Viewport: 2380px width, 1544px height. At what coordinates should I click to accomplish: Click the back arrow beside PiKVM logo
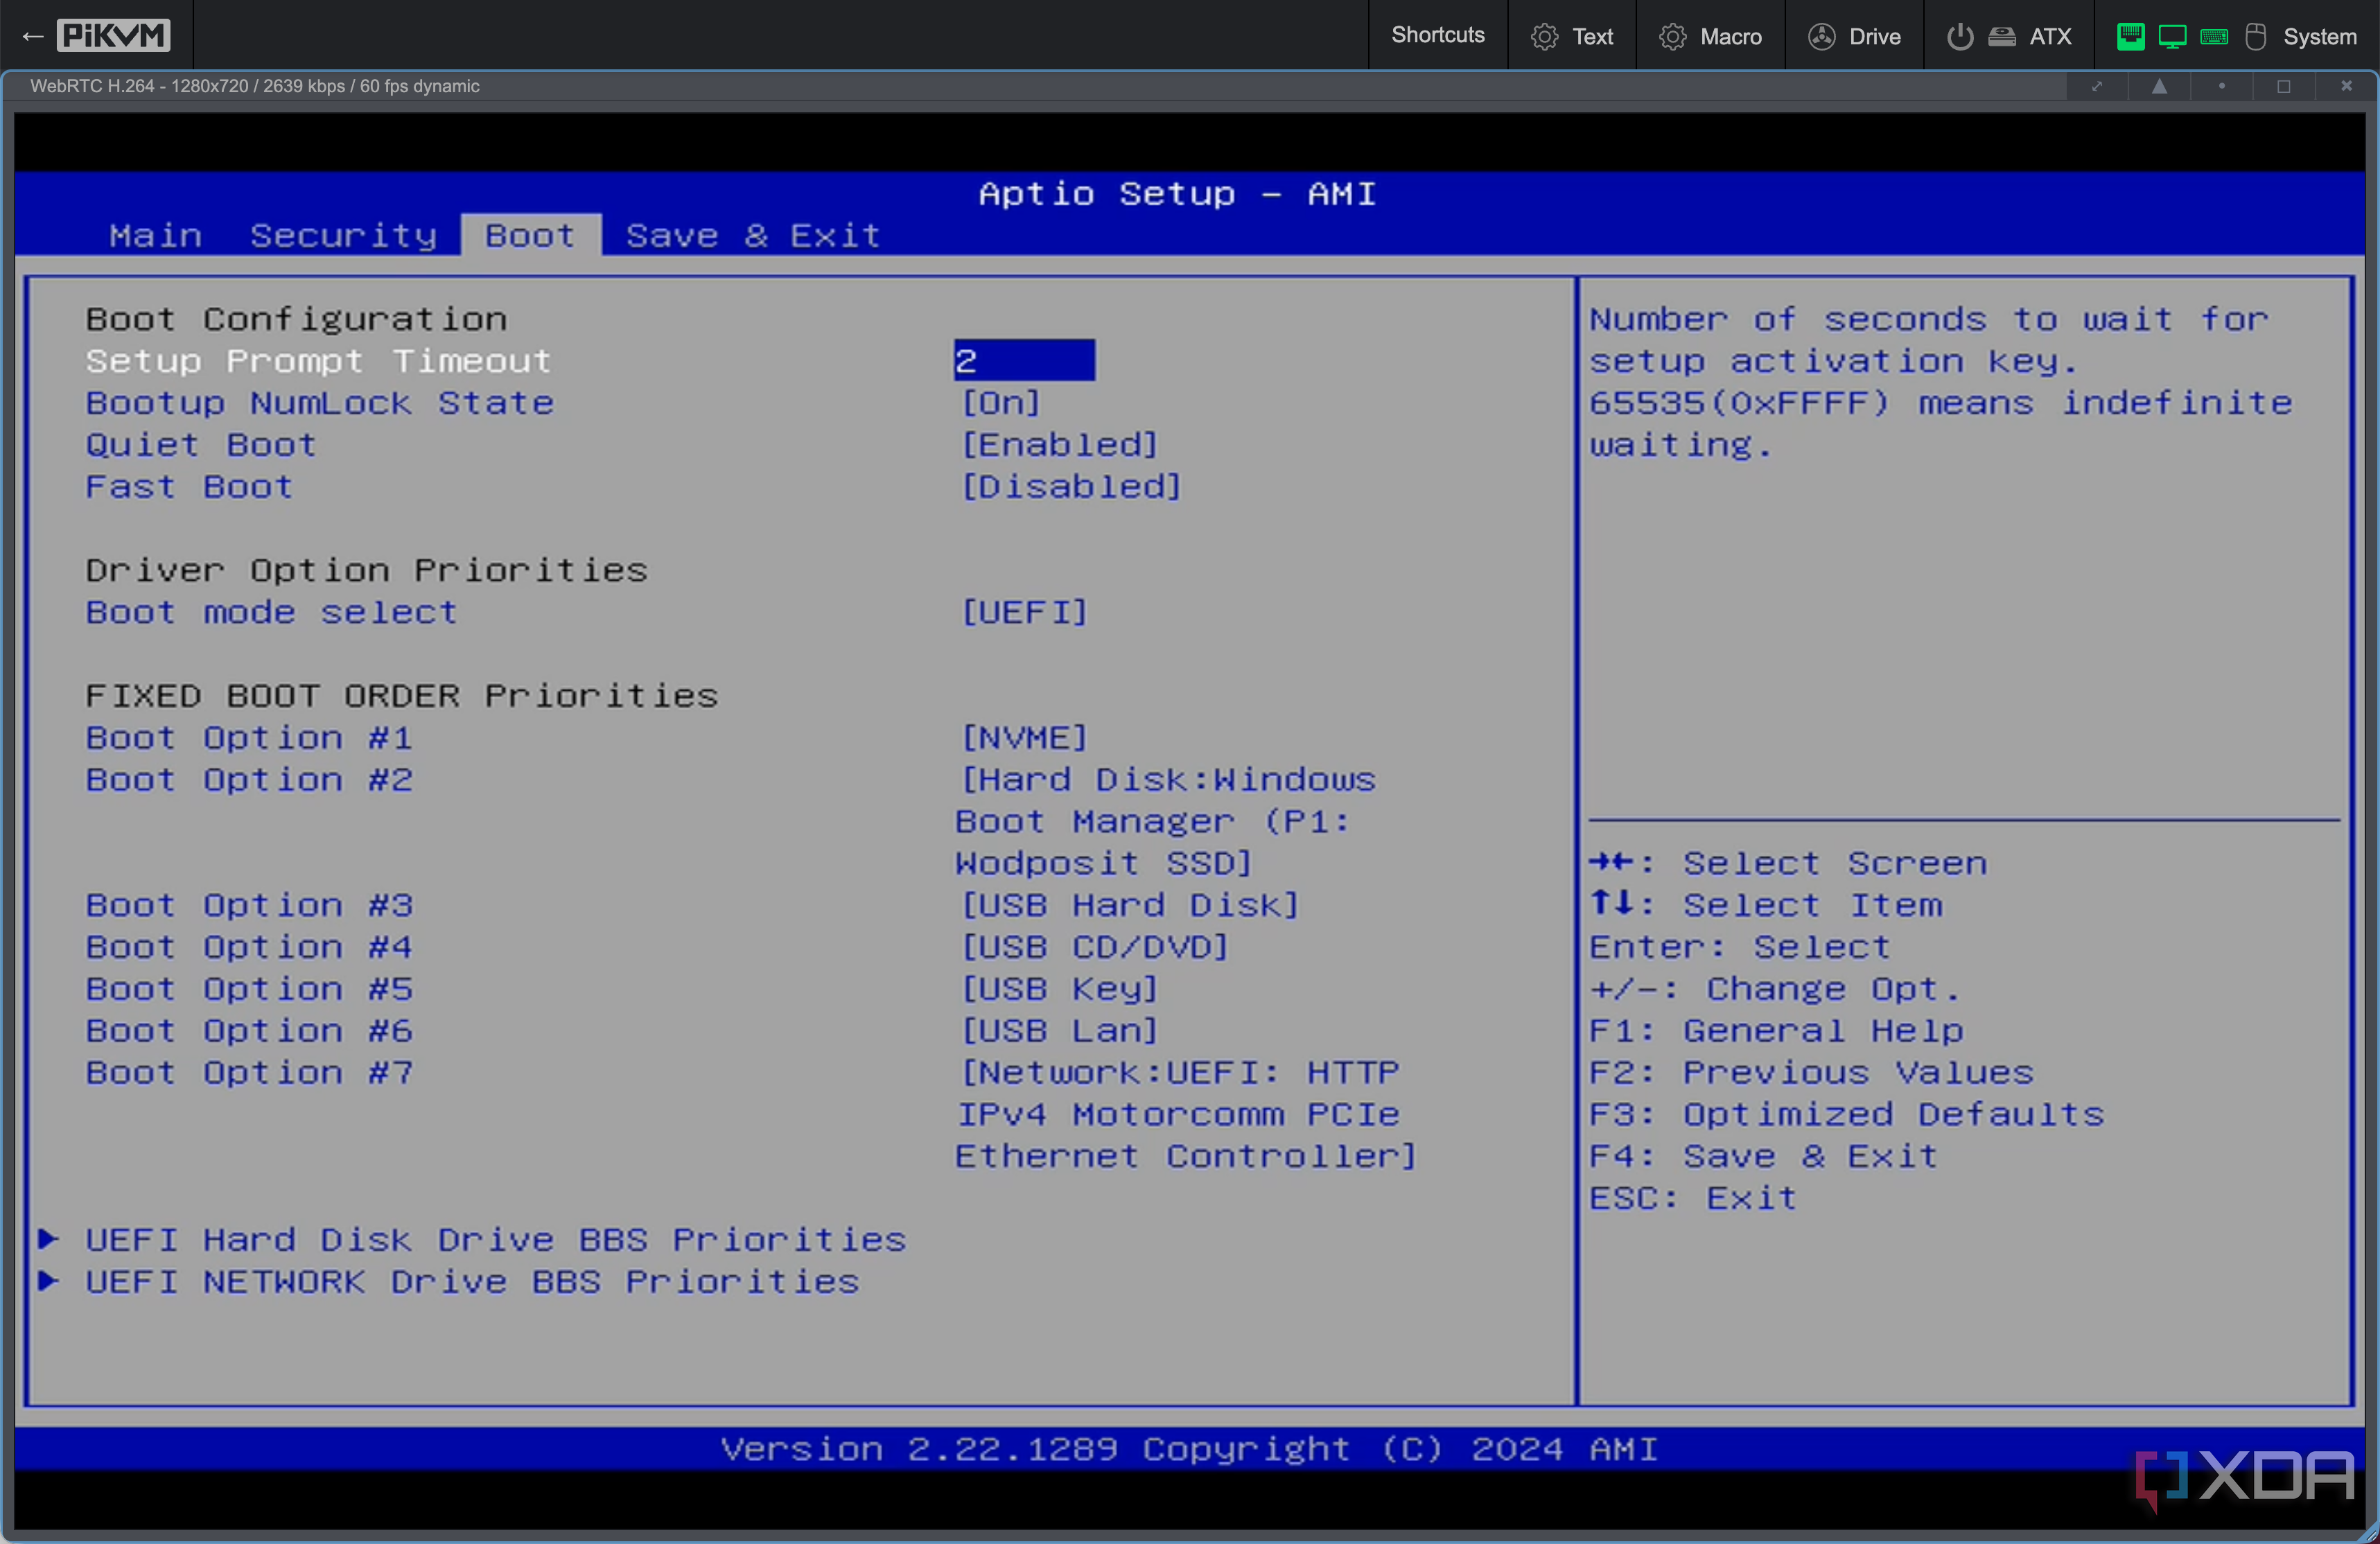pyautogui.click(x=32, y=37)
